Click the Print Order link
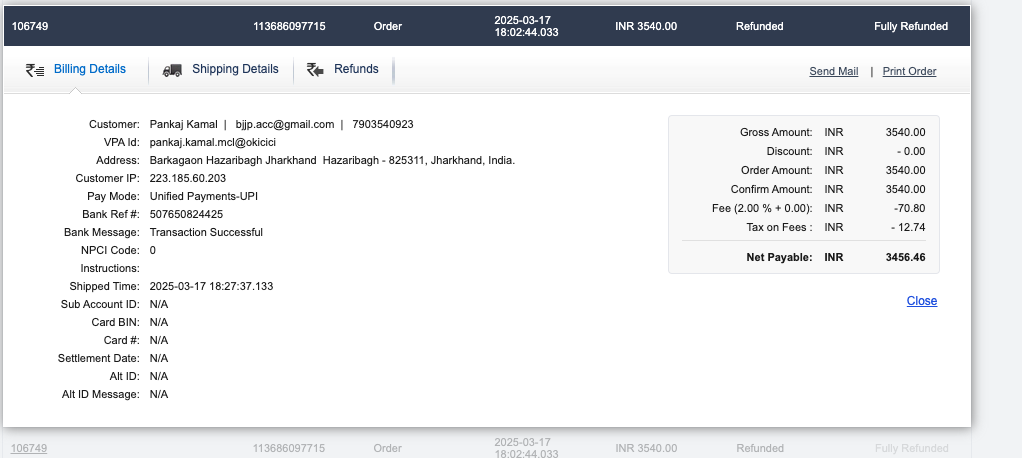Screen dimensions: 1022x458 click(909, 71)
